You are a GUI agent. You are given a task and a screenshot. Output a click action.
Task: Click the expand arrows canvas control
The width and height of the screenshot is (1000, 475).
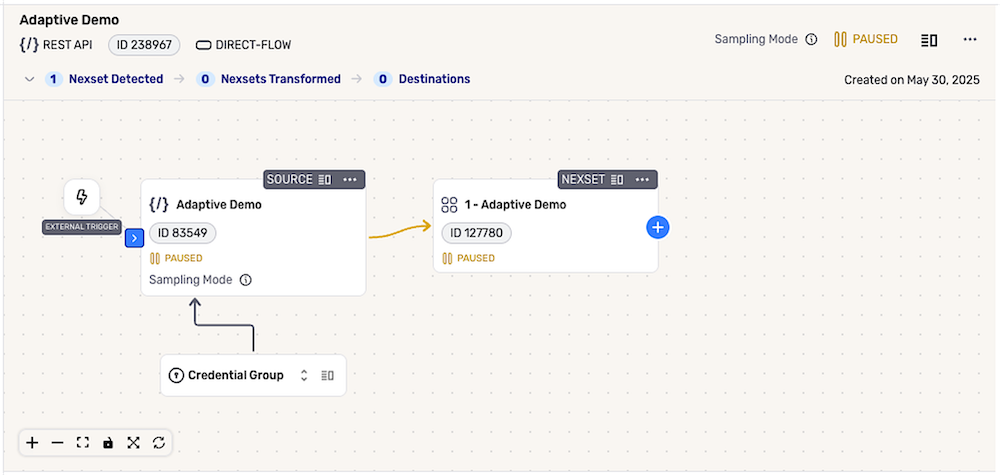(133, 442)
